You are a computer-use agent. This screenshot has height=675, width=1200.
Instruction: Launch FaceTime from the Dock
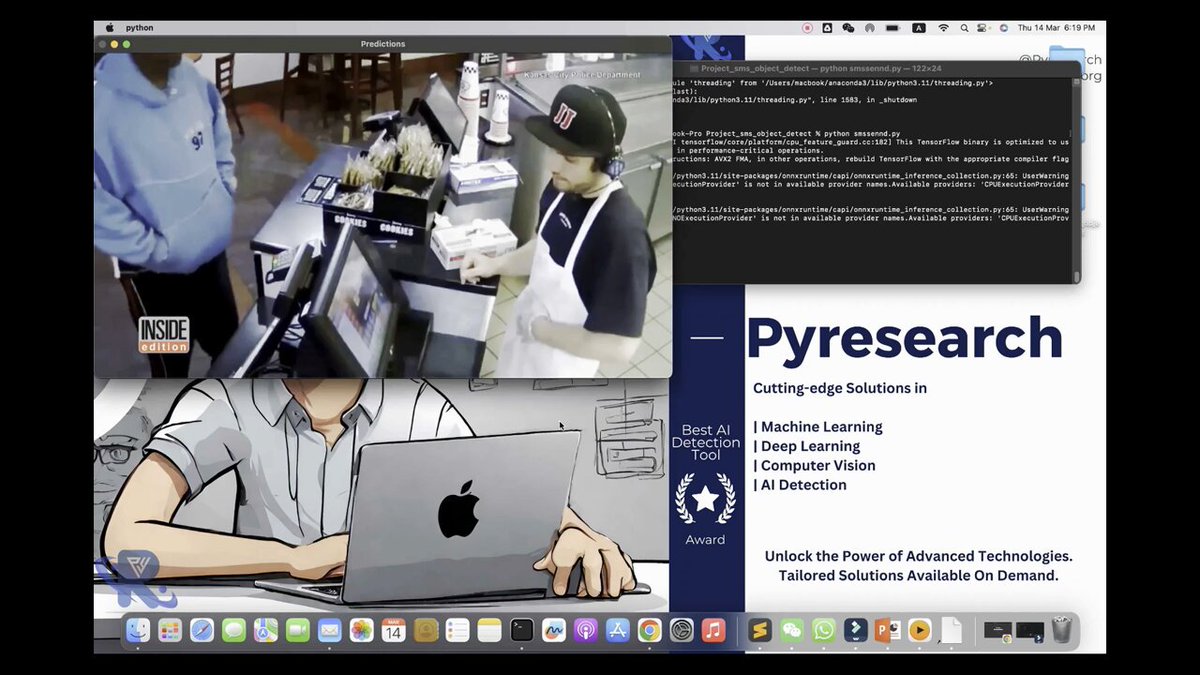(298, 630)
